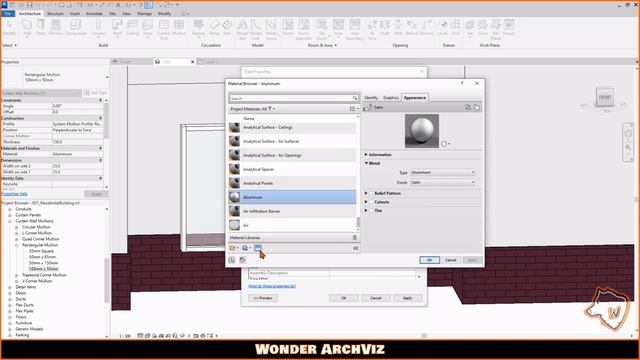Select 50mm x 150mm mullion type in browser

[x=44, y=263]
